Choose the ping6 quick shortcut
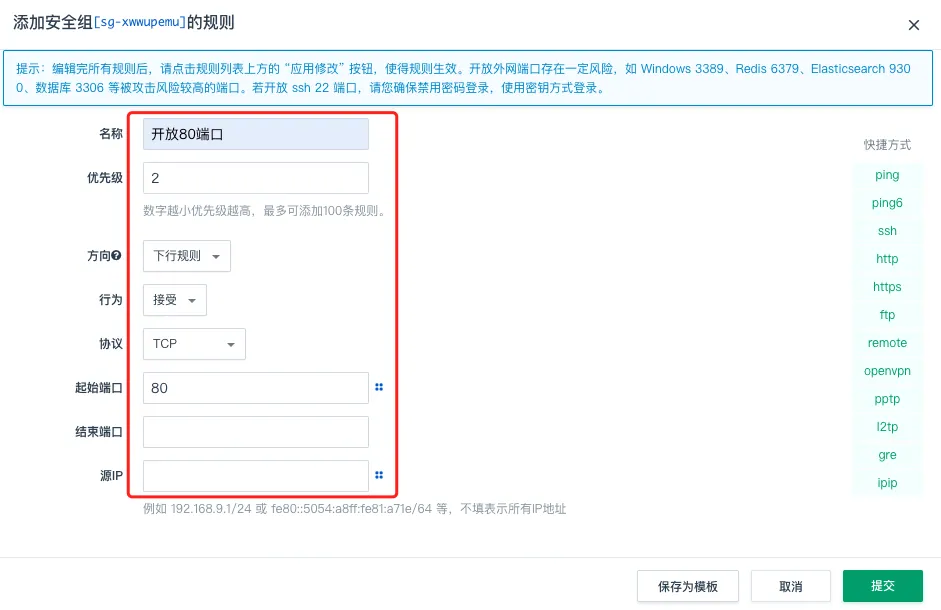941x610 pixels. 886,203
